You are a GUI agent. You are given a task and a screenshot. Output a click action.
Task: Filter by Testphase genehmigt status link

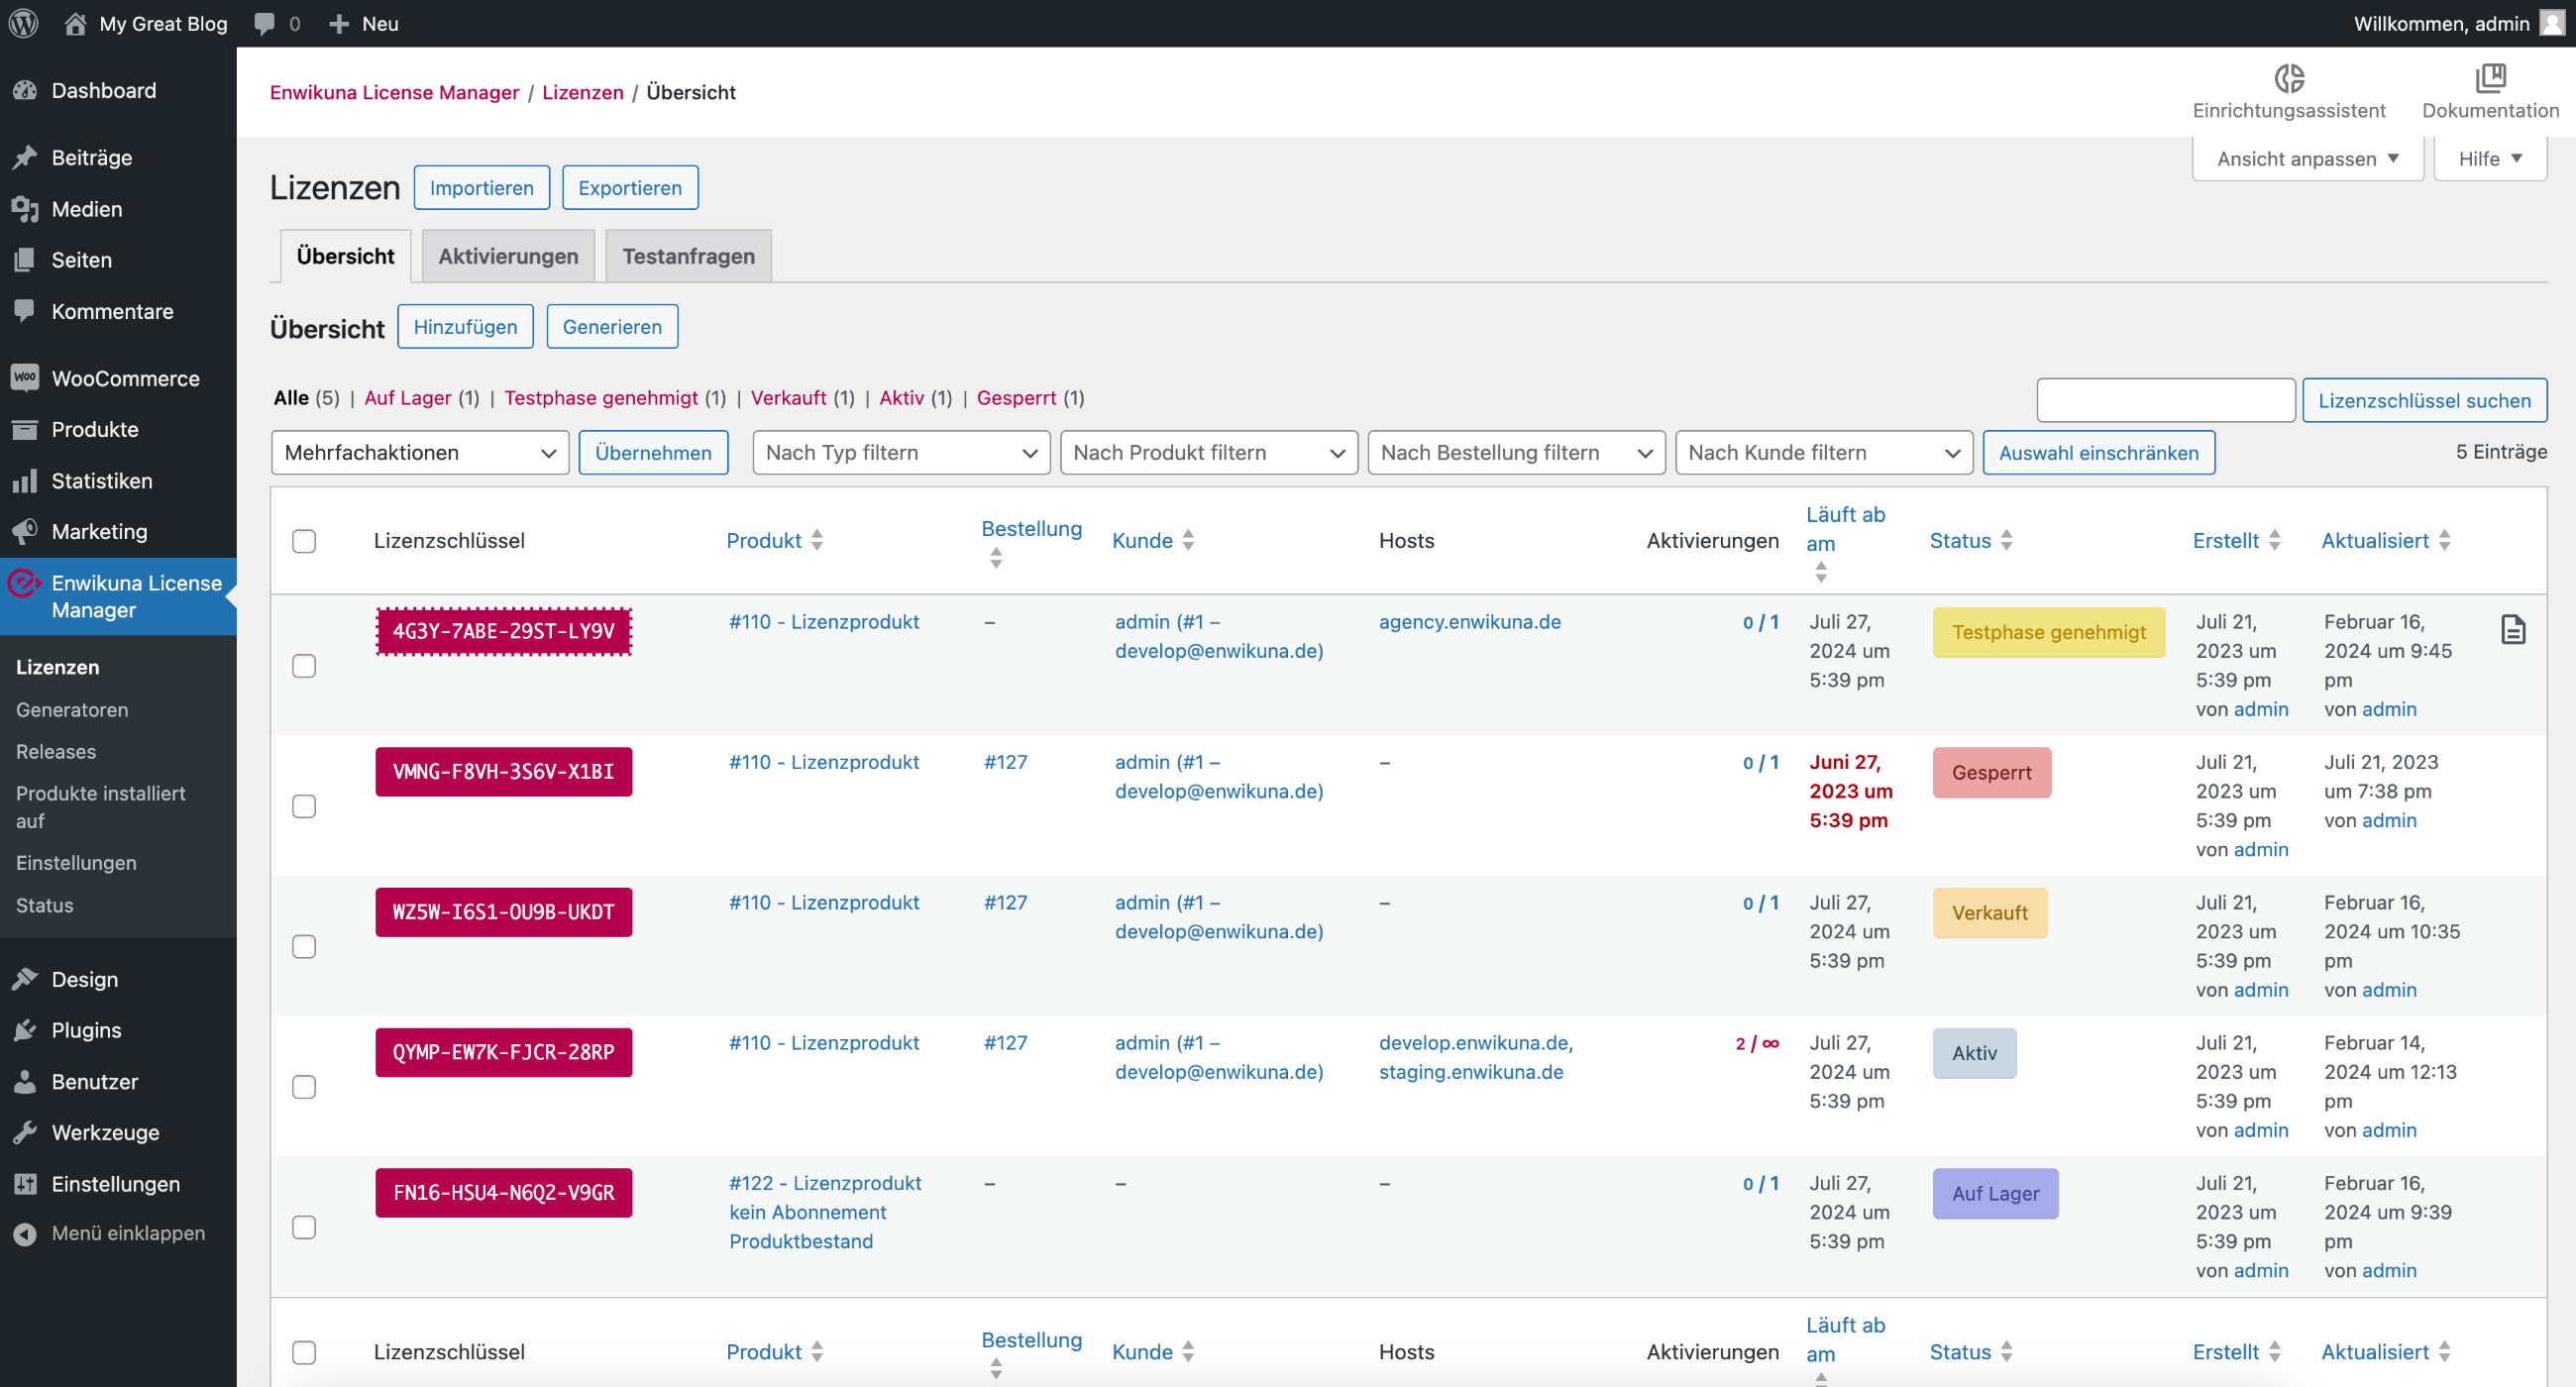pyautogui.click(x=601, y=398)
